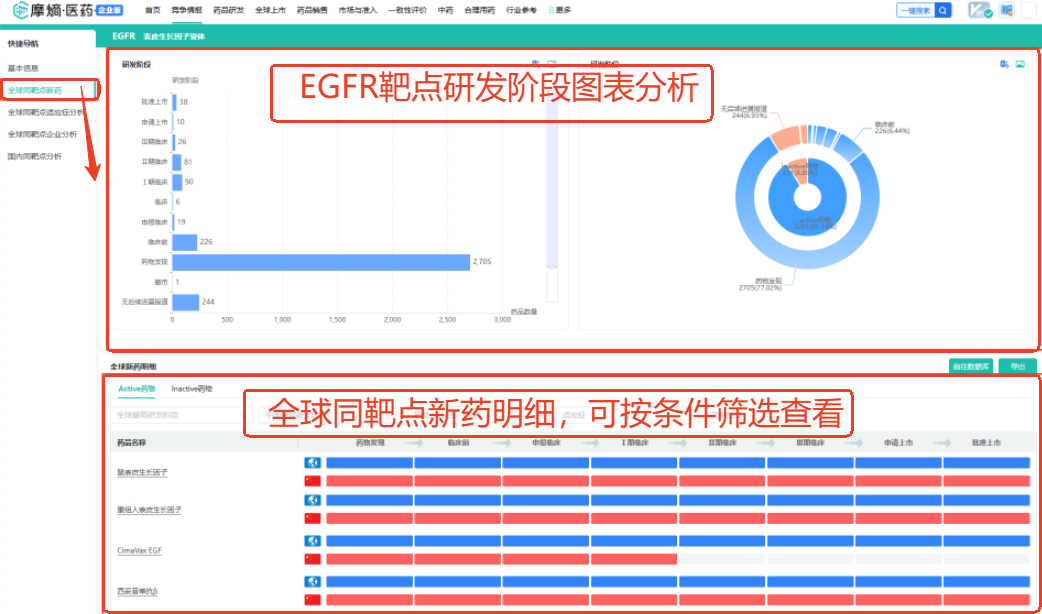Click the III期临床 stage header
1042x614 pixels.
click(810, 443)
